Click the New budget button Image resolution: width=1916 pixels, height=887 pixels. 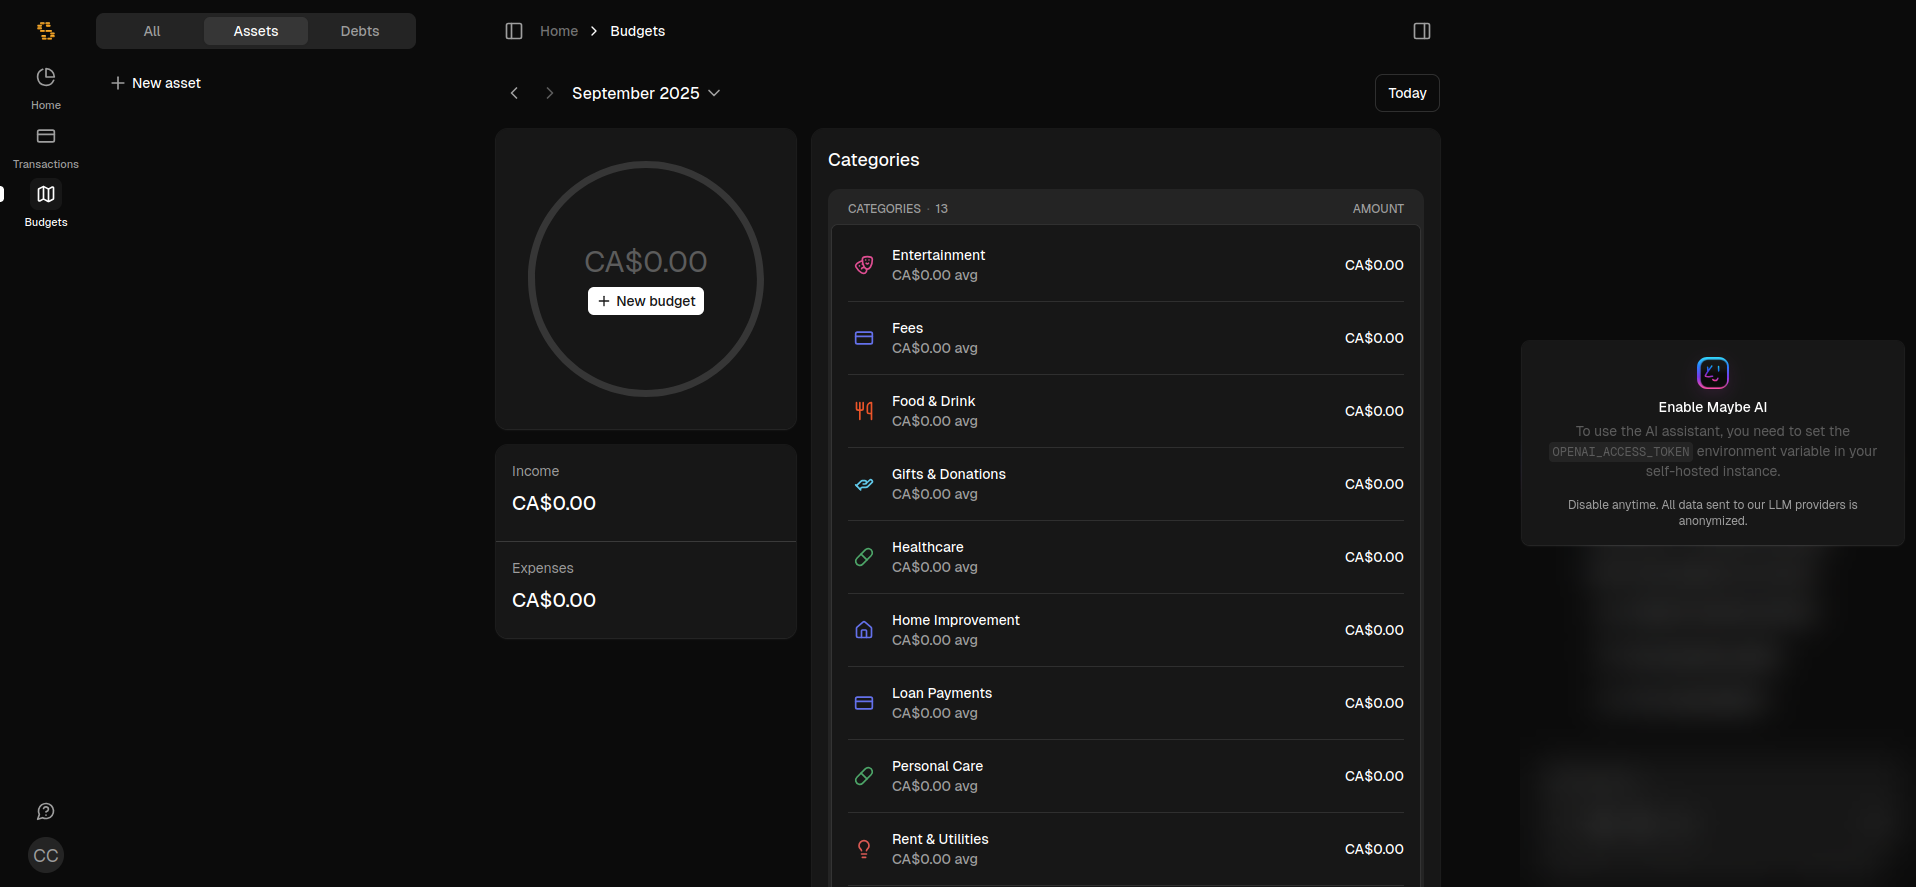click(x=646, y=301)
